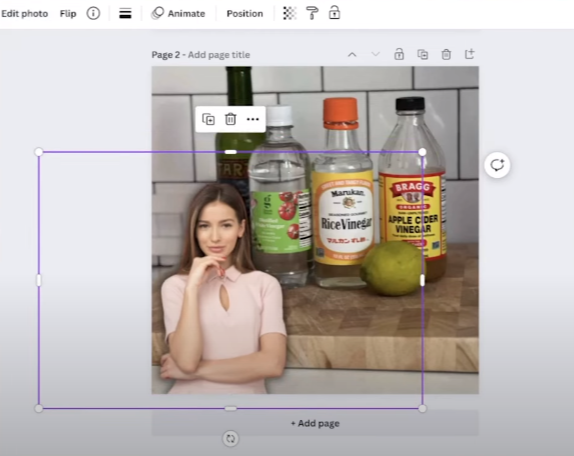Flip the selected photo
This screenshot has width=574, height=456.
(68, 14)
